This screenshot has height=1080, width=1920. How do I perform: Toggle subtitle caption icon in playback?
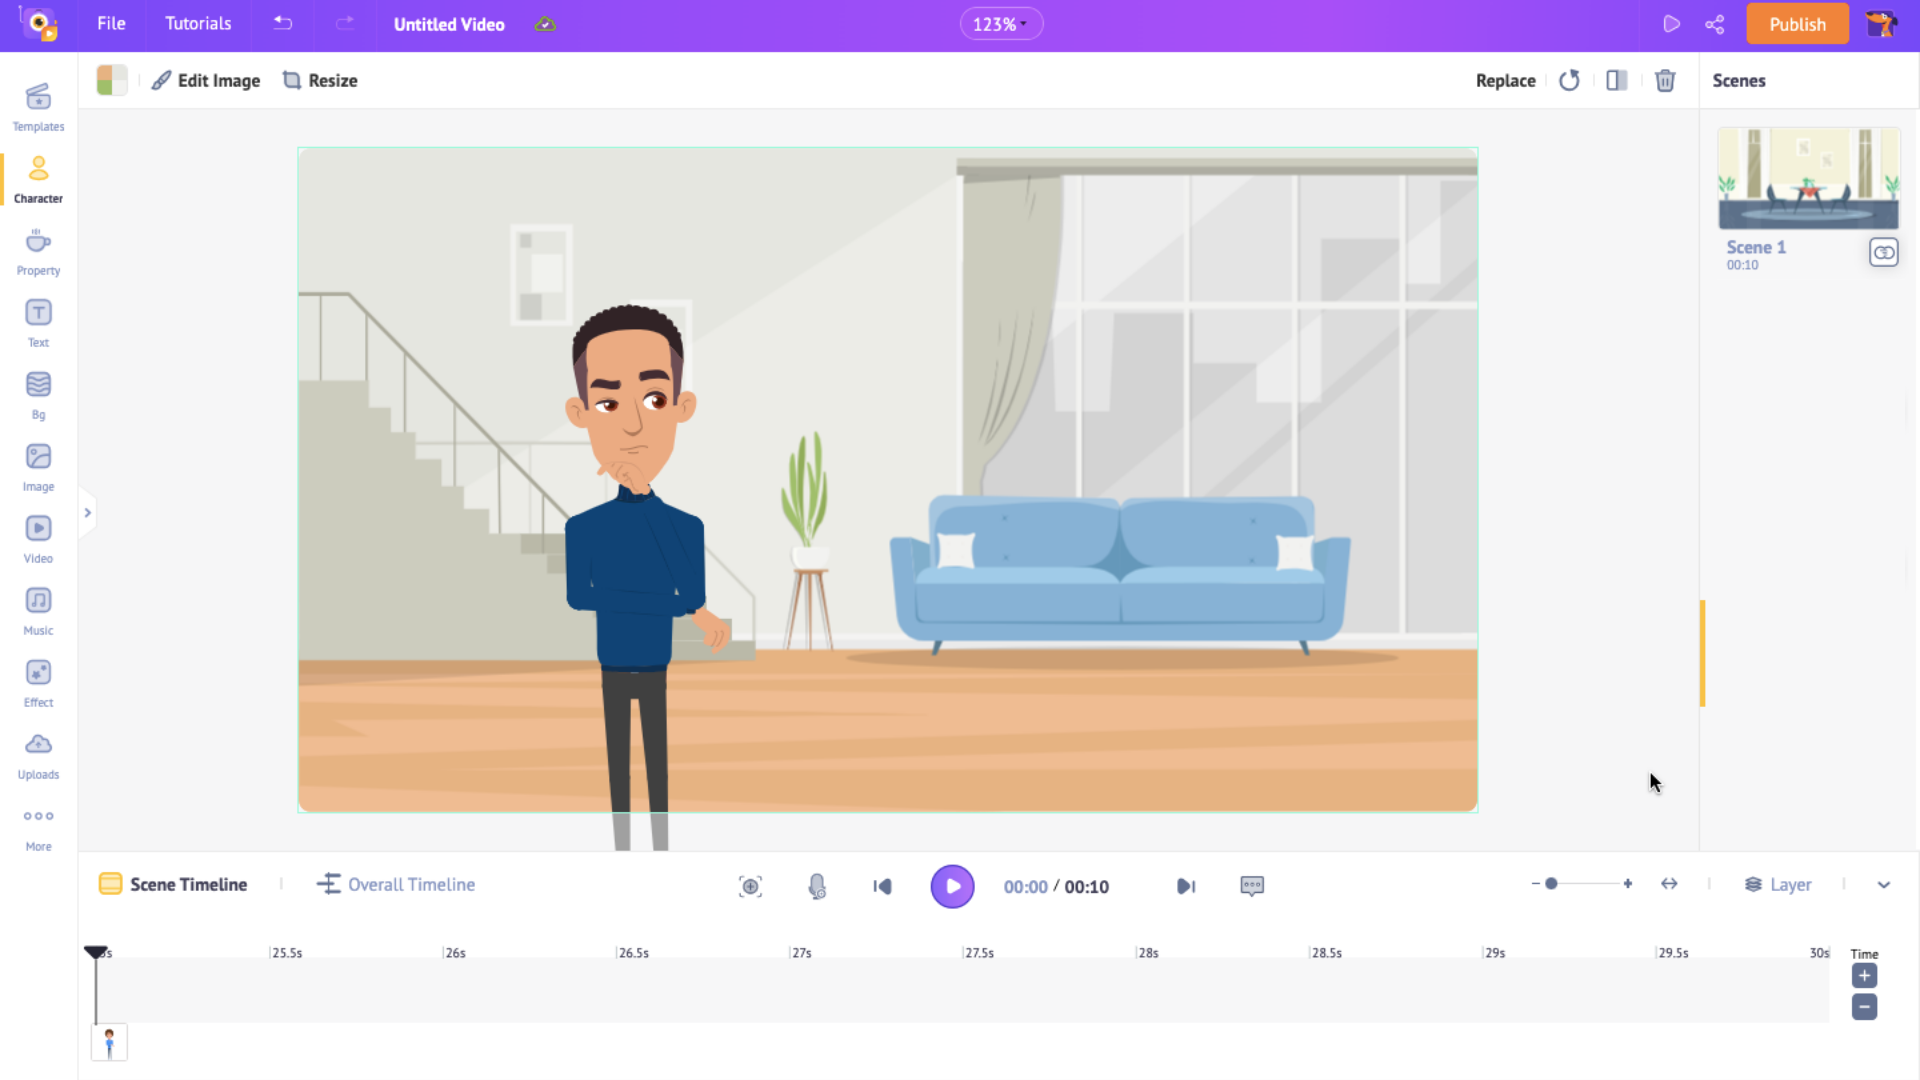1251,885
